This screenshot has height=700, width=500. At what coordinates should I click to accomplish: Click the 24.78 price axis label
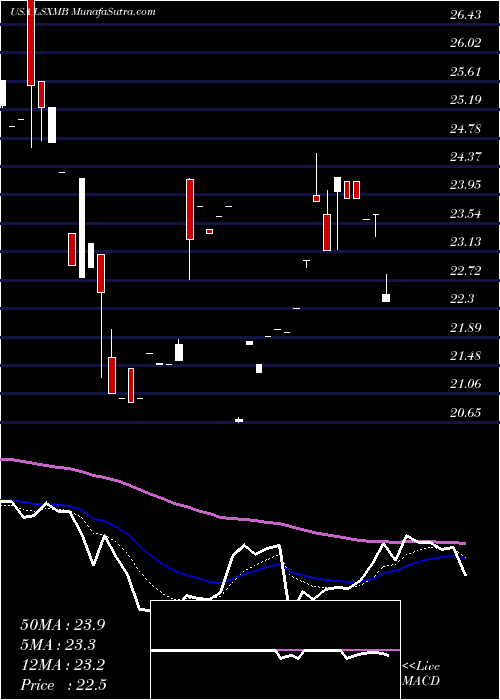click(466, 129)
